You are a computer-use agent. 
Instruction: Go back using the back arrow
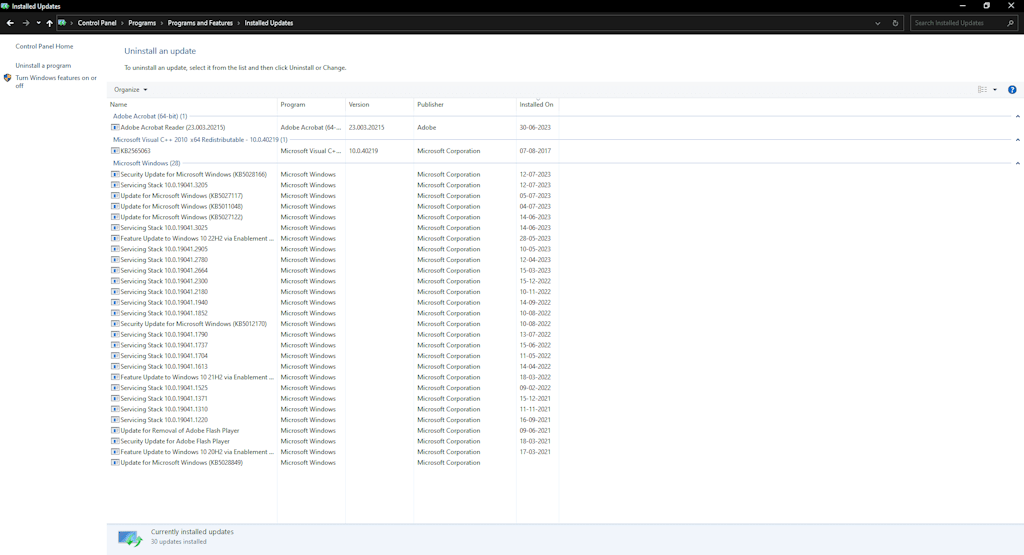[10, 23]
